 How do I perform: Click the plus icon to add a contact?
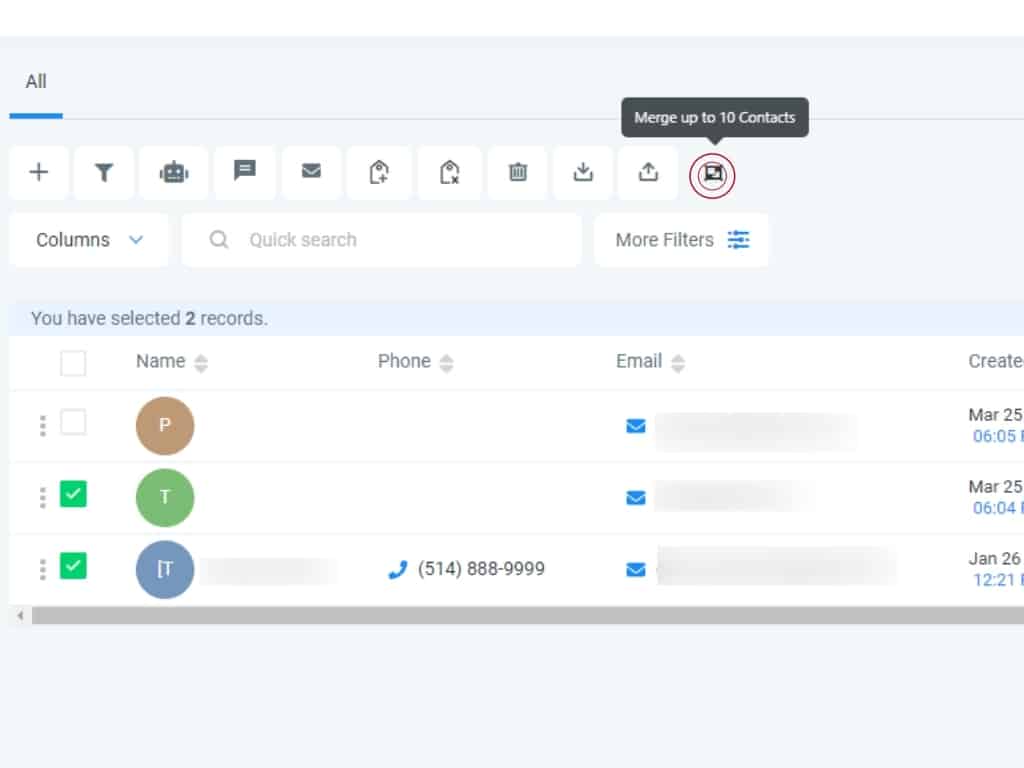(39, 172)
